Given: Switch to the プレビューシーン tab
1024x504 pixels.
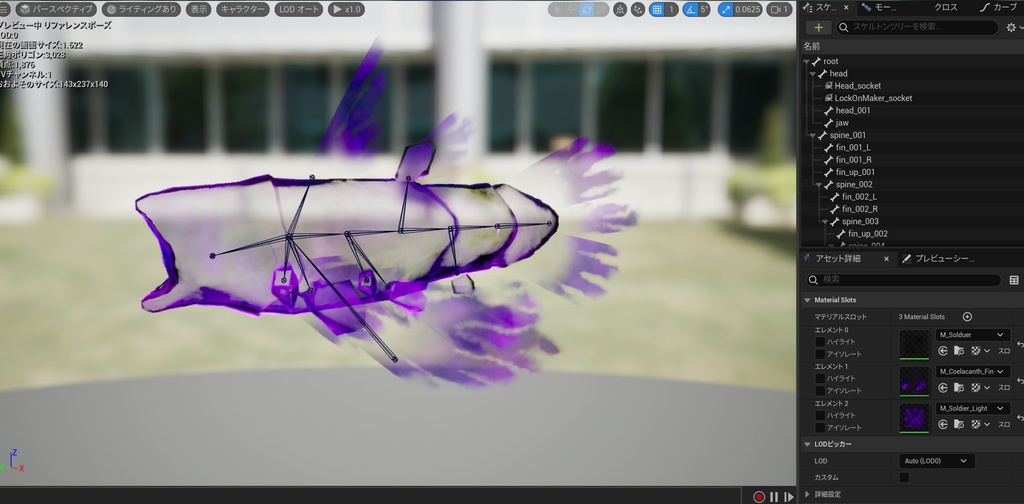Looking at the screenshot, I should 938,259.
